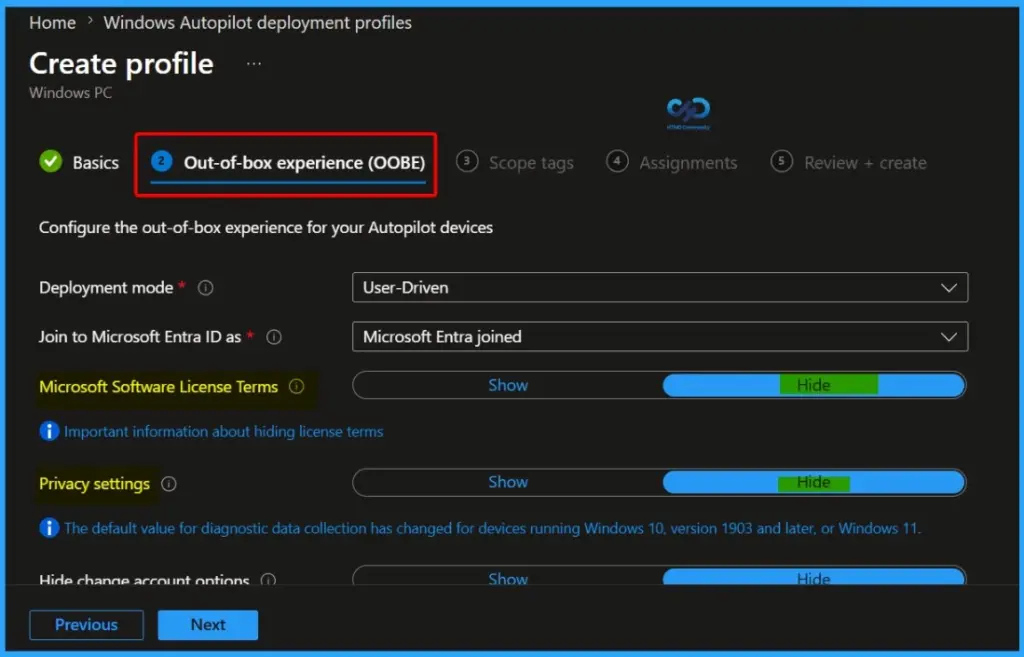Open info tooltip for Deployment mode

pyautogui.click(x=205, y=288)
